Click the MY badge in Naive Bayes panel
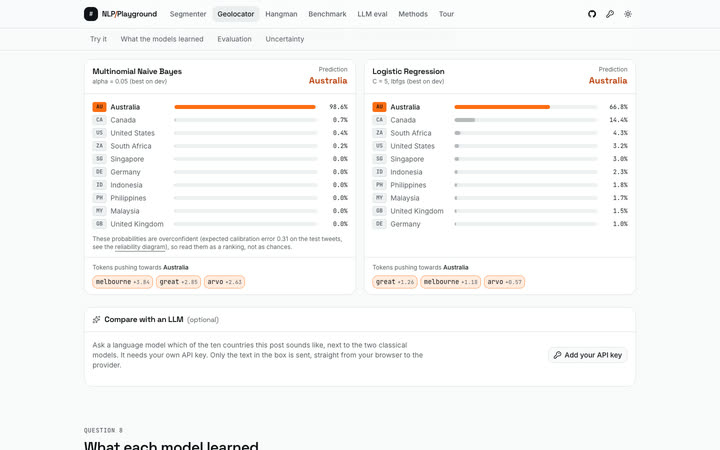 [99, 211]
